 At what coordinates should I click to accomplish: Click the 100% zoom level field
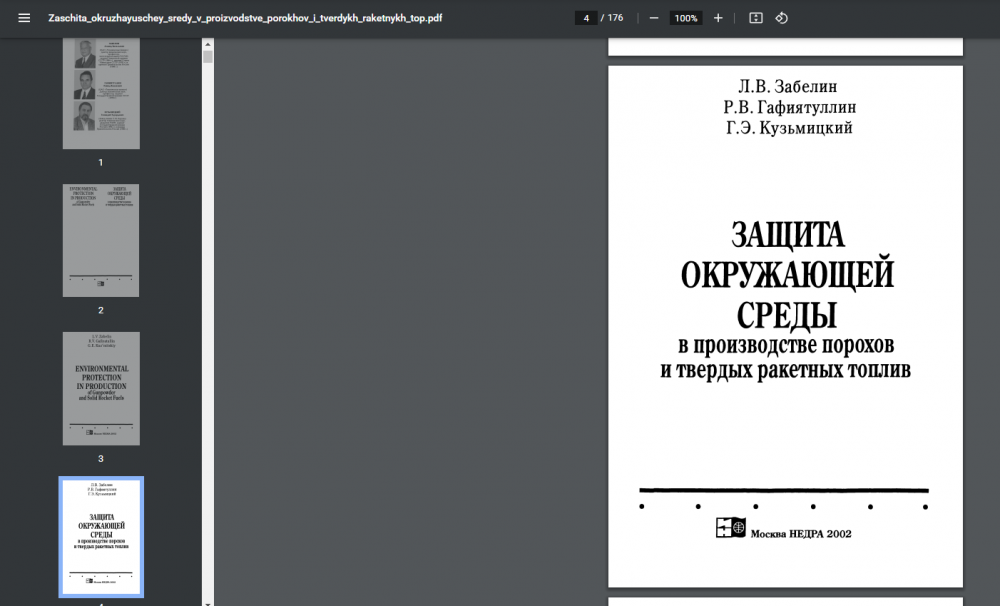pos(685,18)
